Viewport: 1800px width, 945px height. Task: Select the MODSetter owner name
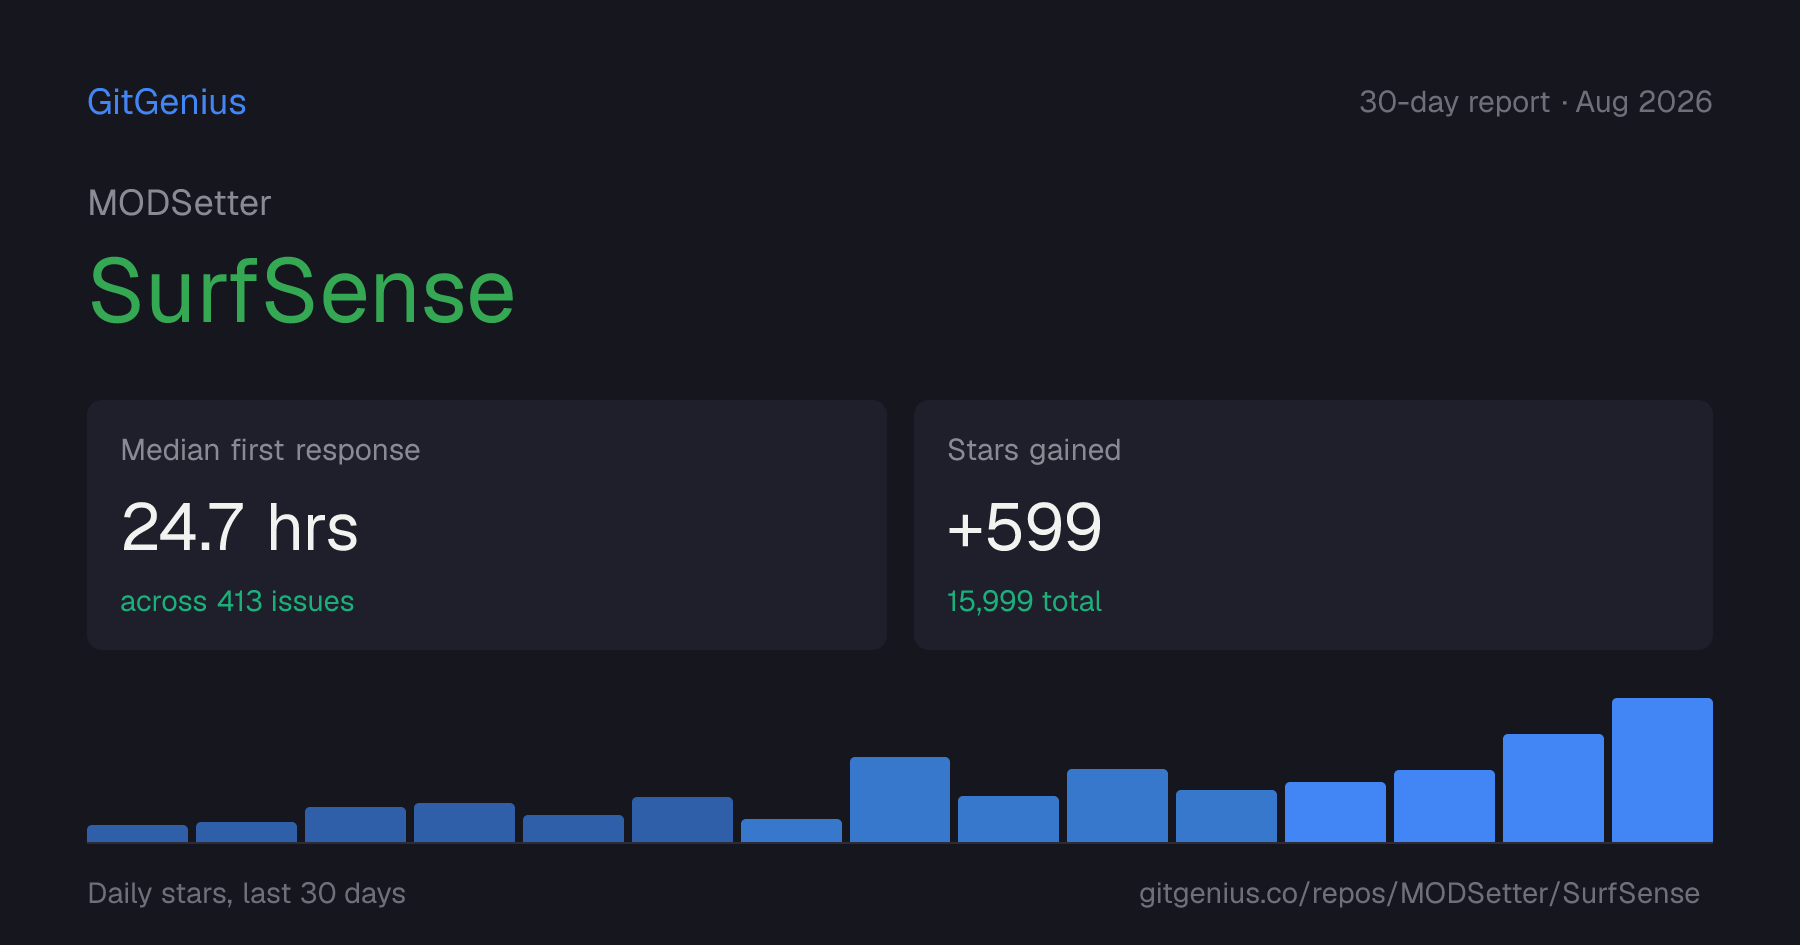pos(179,203)
